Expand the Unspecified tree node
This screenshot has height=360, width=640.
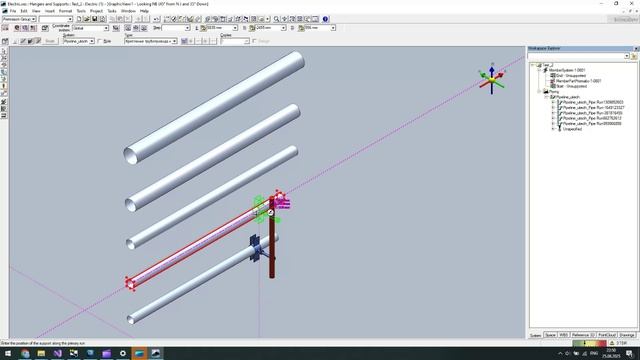(x=553, y=129)
